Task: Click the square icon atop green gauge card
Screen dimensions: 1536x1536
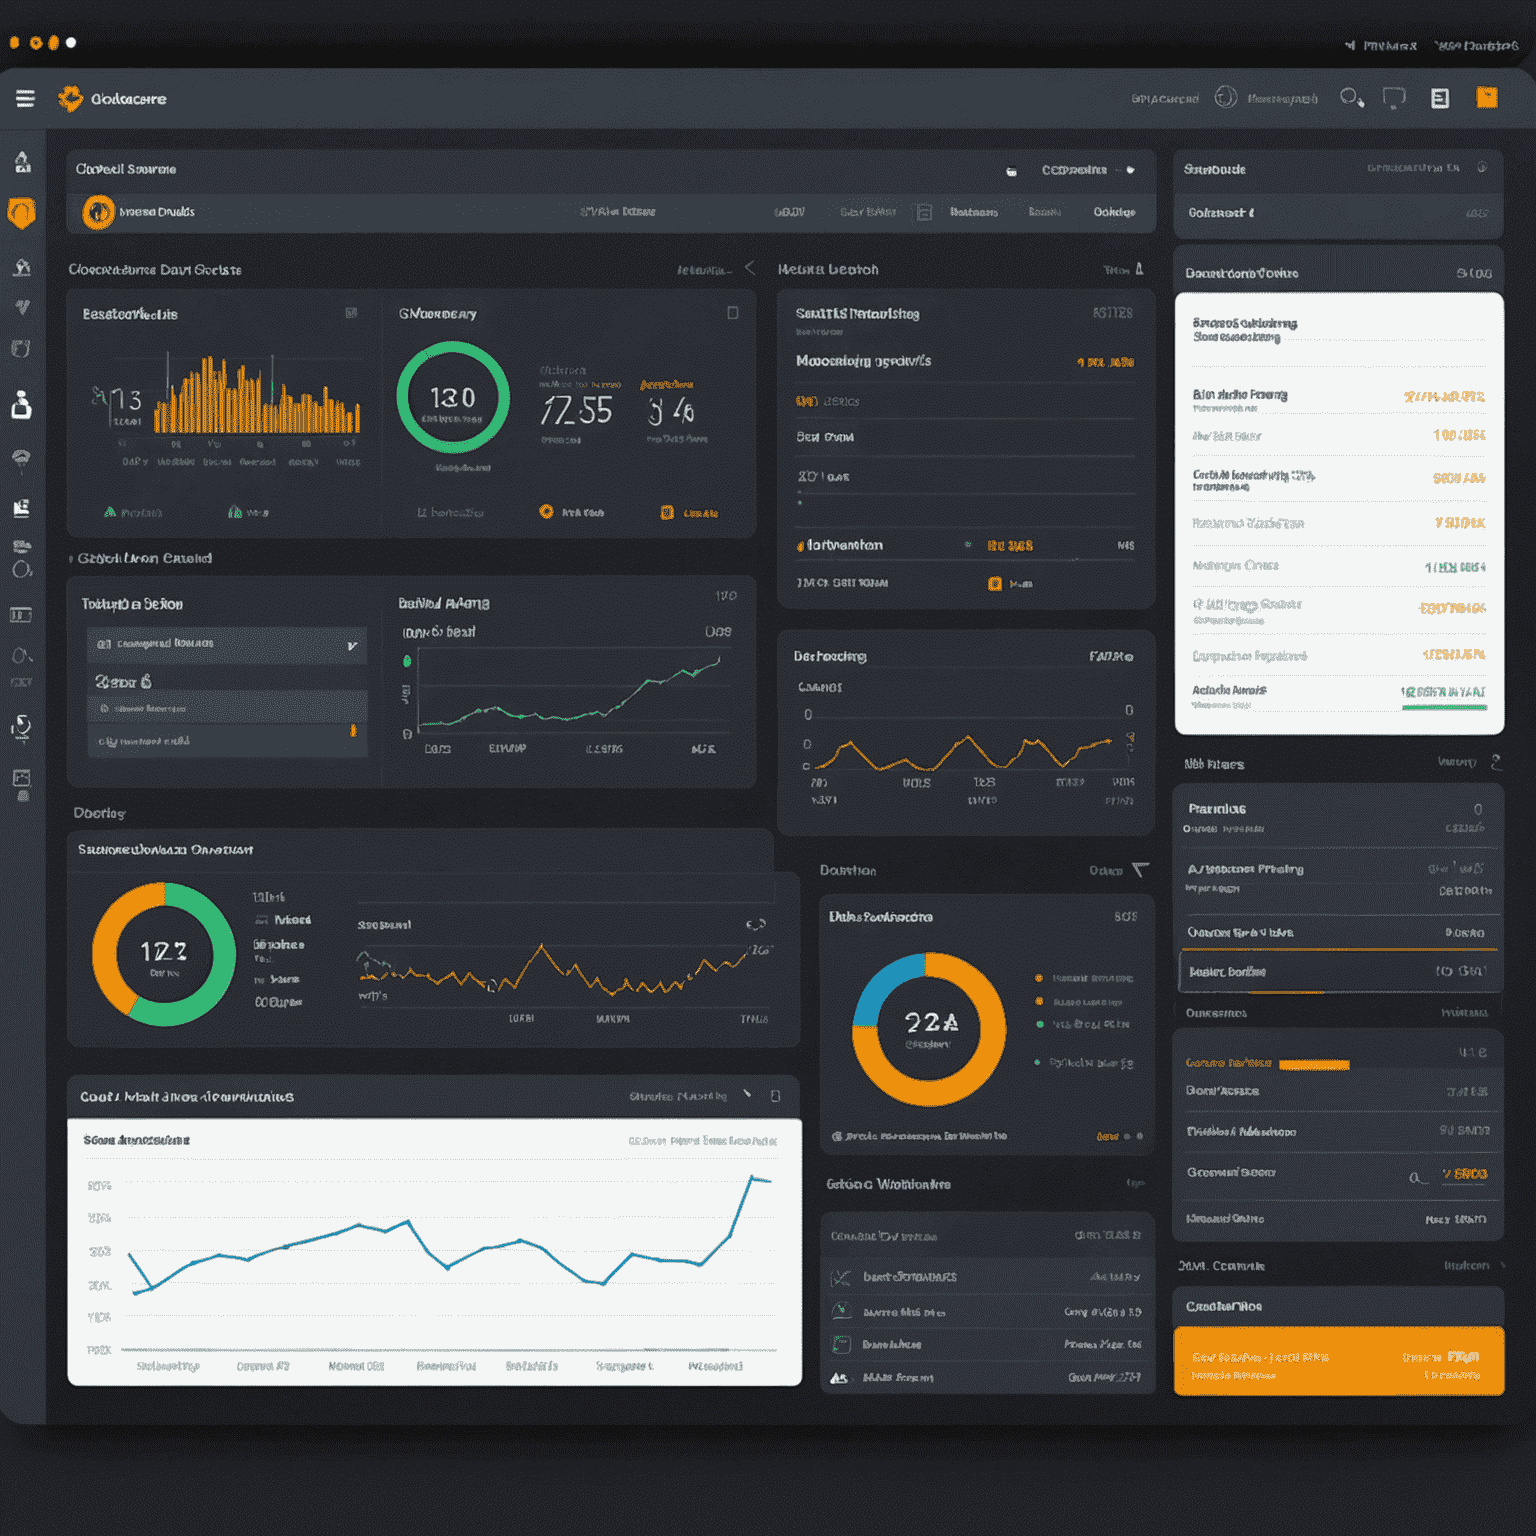Action: (733, 313)
